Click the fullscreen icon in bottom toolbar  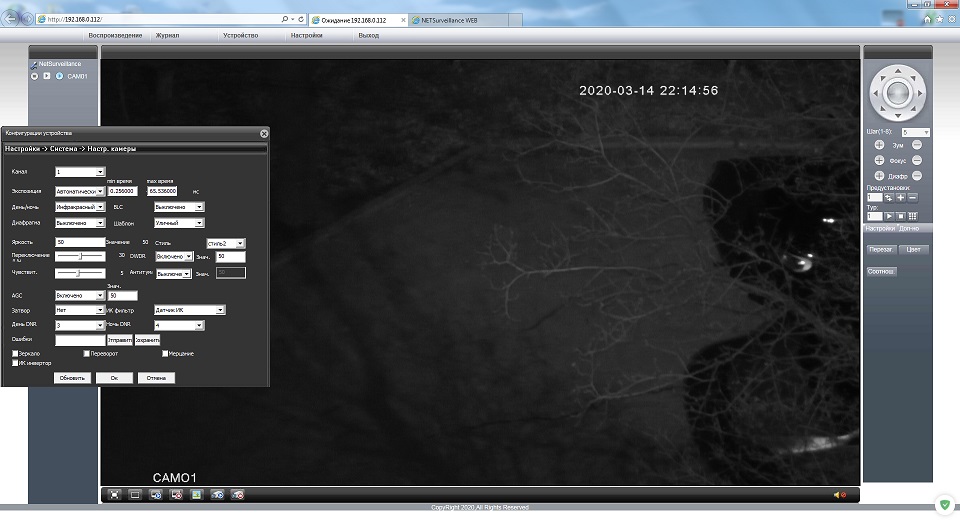click(115, 494)
